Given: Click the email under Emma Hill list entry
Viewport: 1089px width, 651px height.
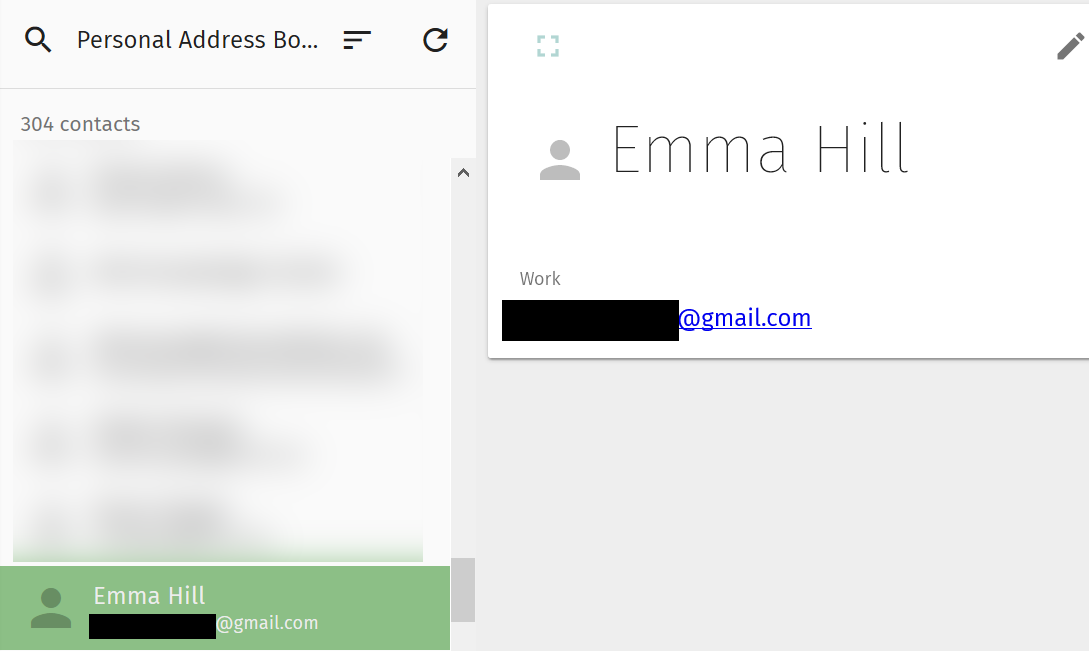Looking at the screenshot, I should [x=266, y=624].
